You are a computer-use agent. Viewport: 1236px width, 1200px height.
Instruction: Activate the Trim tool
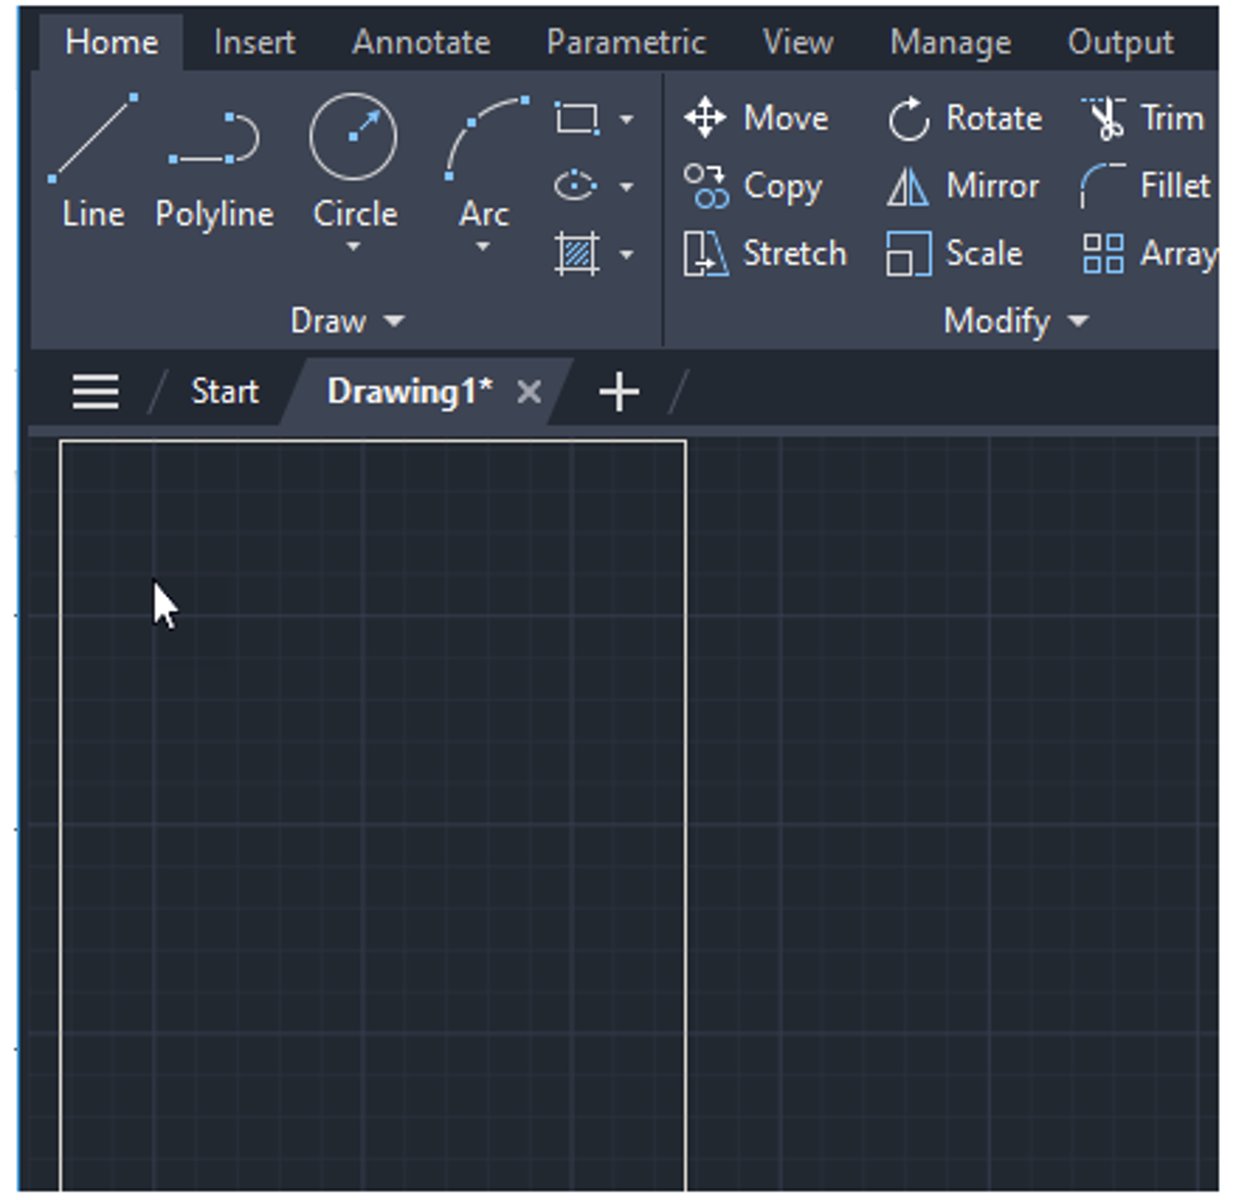click(1142, 118)
